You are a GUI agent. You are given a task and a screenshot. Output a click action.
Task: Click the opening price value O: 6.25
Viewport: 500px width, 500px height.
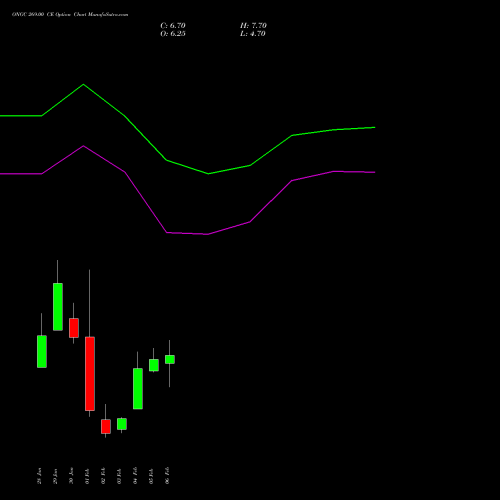[x=173, y=34]
